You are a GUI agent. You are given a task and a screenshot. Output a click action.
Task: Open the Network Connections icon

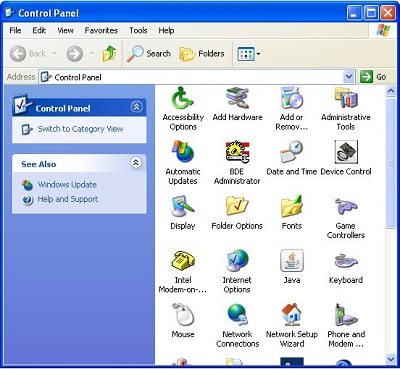(237, 315)
